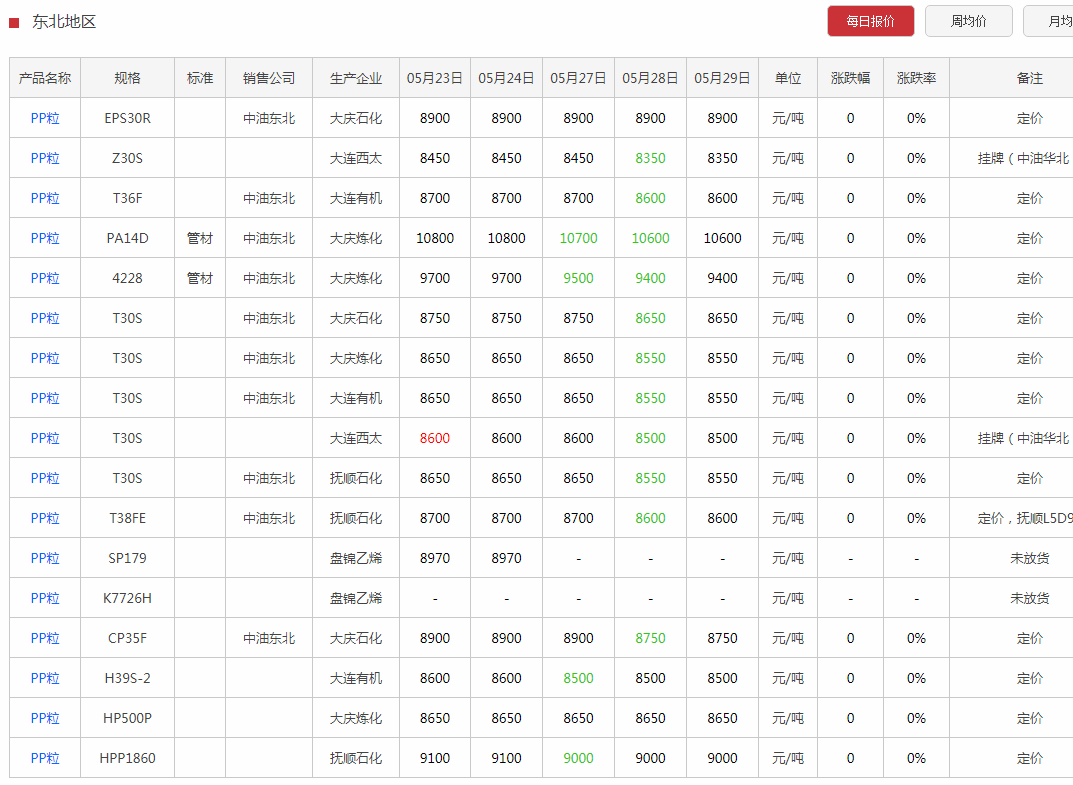This screenshot has height=785, width=1073.
Task: Click the 标准 column header
Action: point(200,78)
